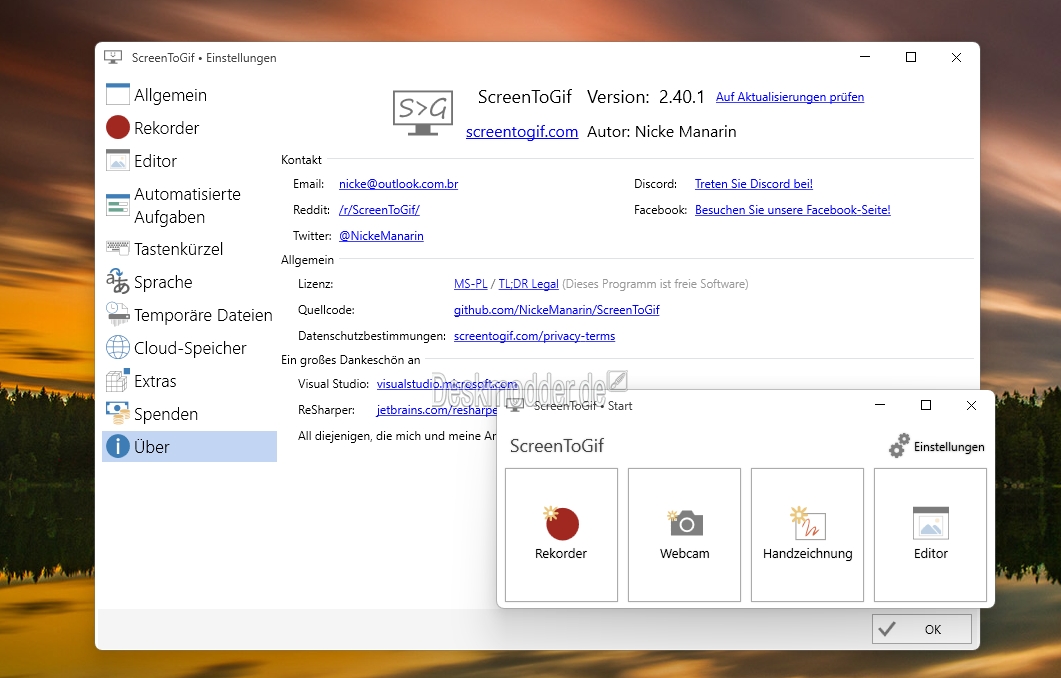Viewport: 1061px width, 678px height.
Task: Open the screentogif.com/privacy-terms link
Action: 534,336
